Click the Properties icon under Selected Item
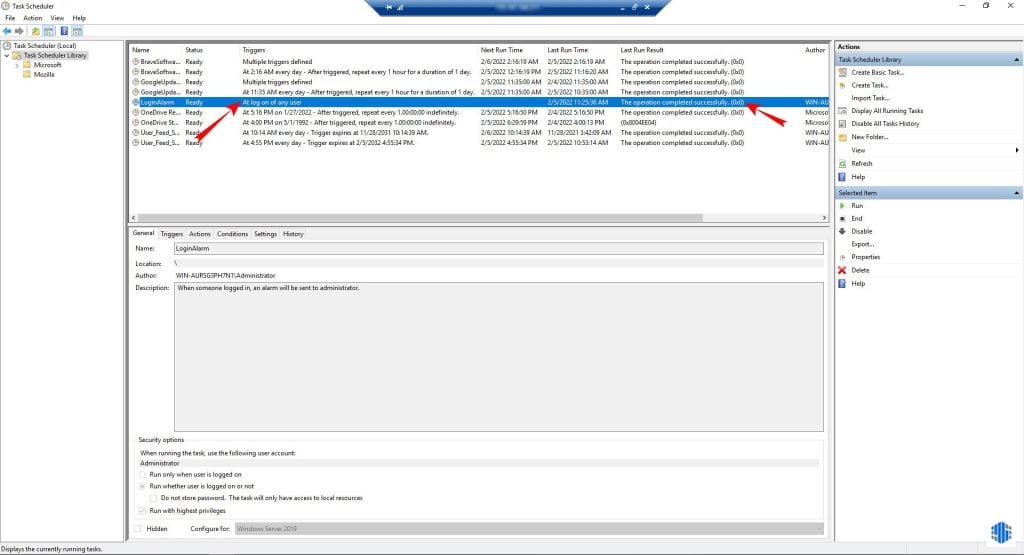 (x=842, y=257)
